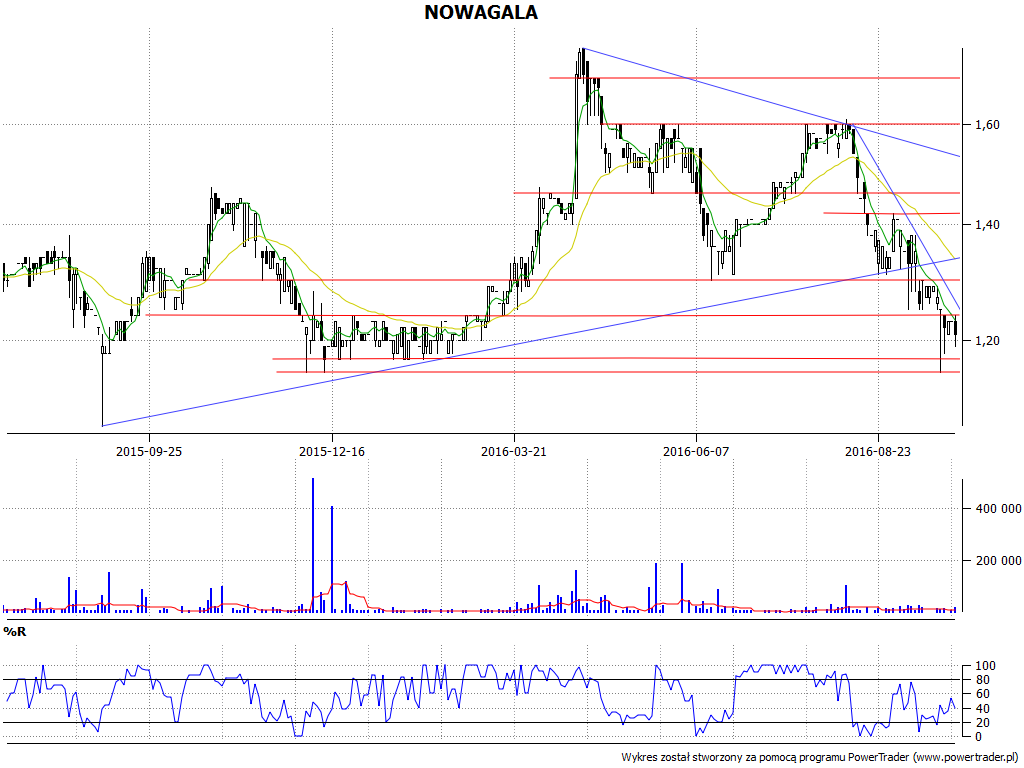Click the 2016-08-23 date label
The image size is (1024, 768).
tap(878, 451)
